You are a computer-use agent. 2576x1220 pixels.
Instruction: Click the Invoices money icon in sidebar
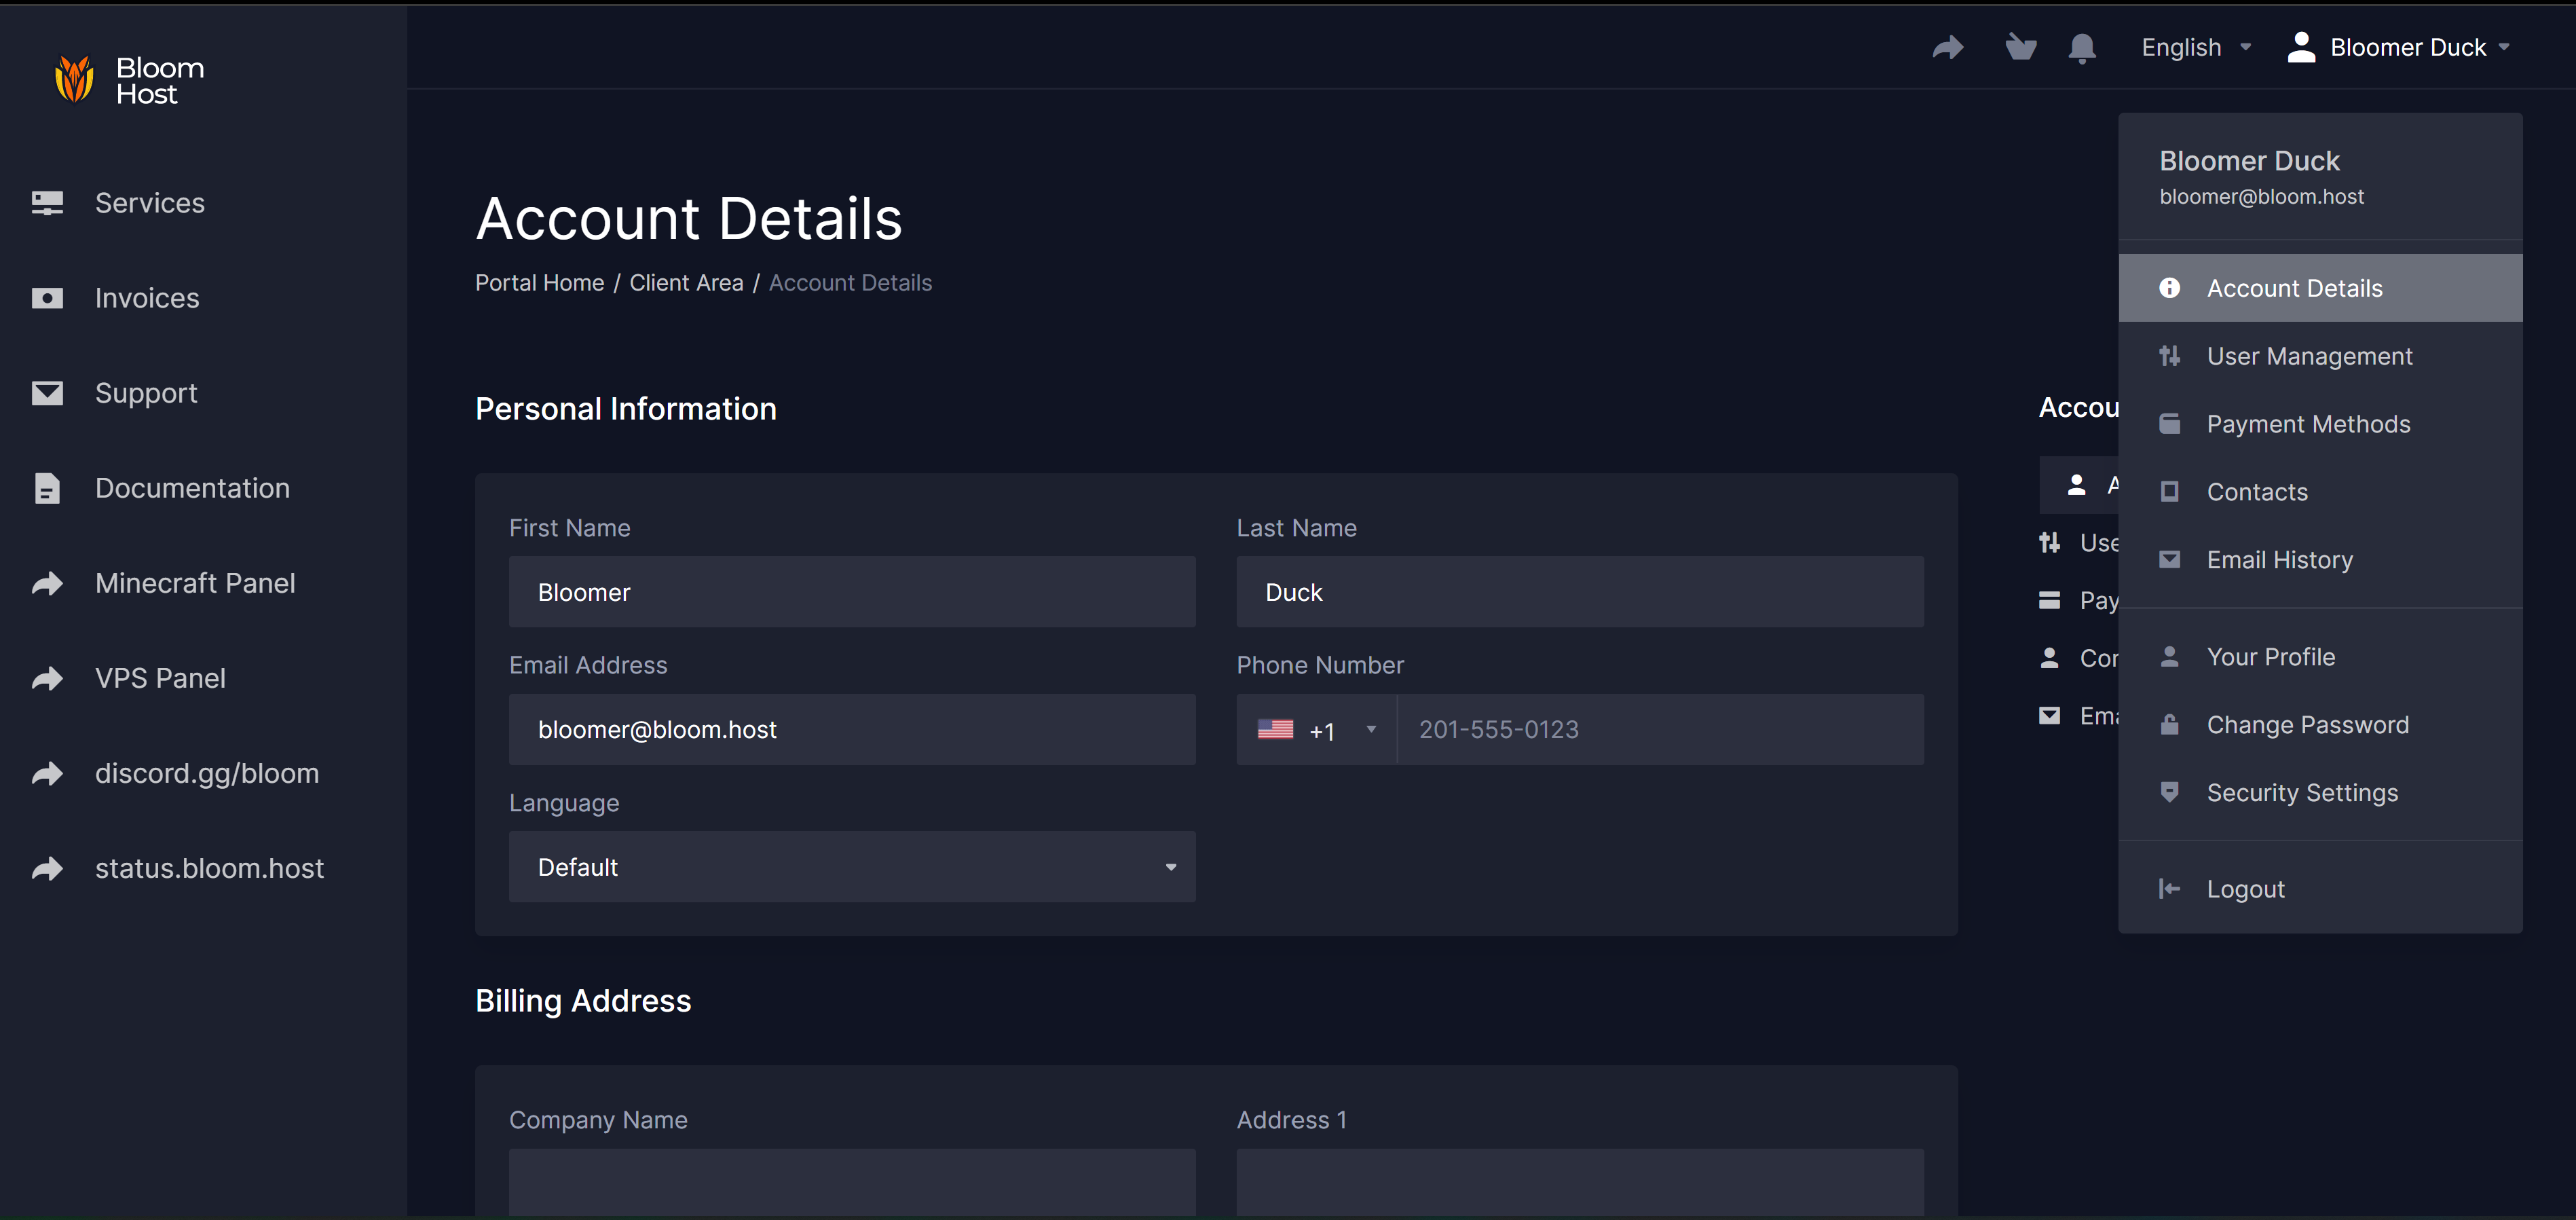pyautogui.click(x=47, y=298)
